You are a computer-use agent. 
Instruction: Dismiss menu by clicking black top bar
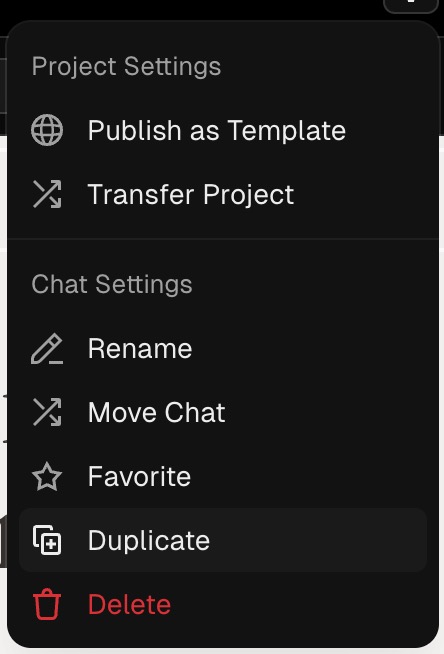point(188,8)
